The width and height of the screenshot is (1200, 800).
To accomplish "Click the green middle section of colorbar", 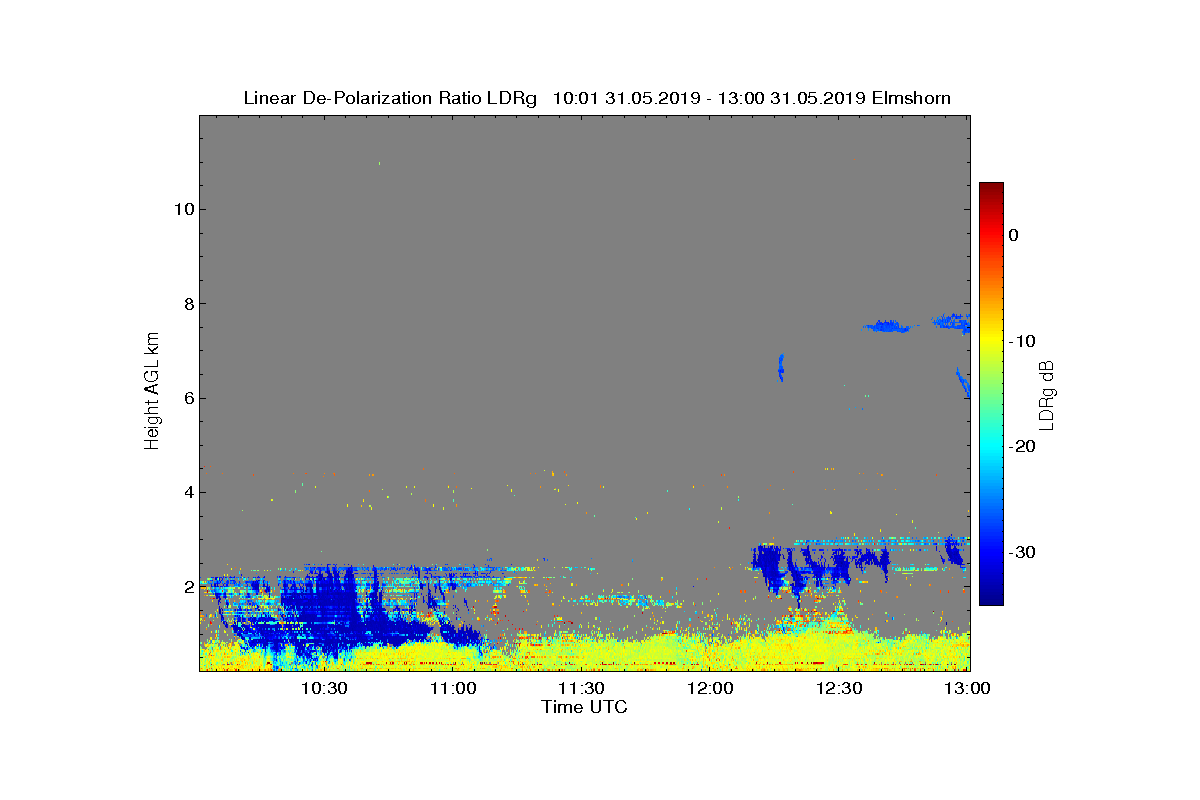I will pos(991,394).
